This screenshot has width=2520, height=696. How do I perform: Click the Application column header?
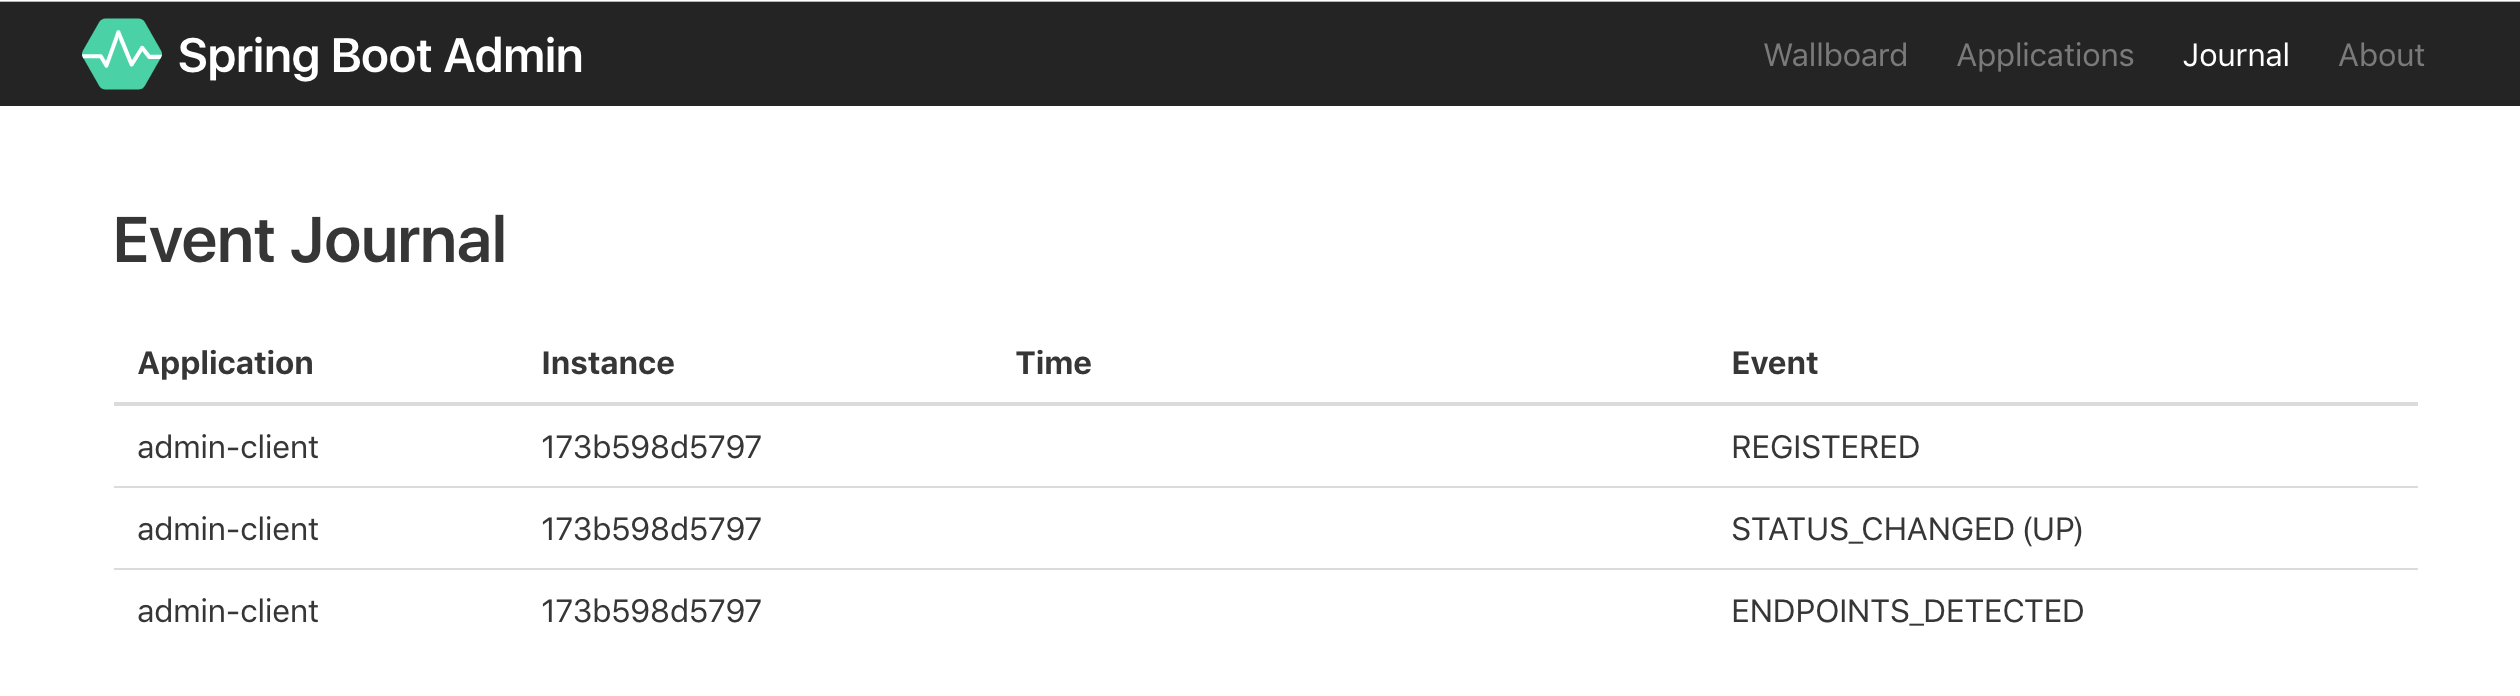225,363
